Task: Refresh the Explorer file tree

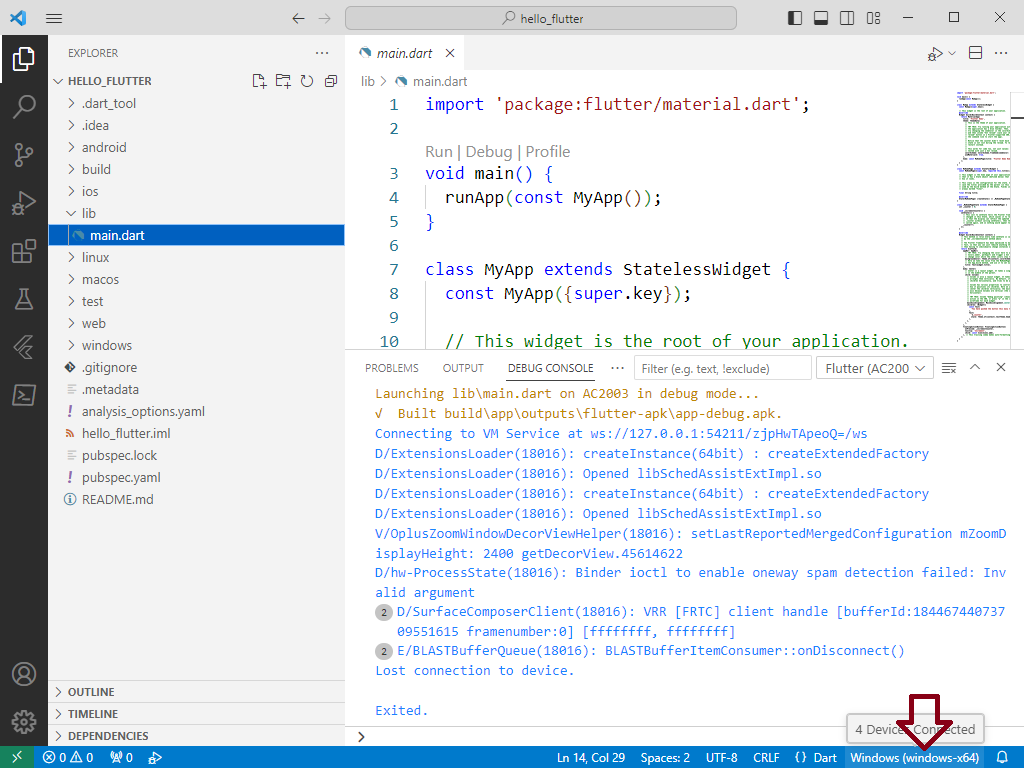Action: click(307, 81)
